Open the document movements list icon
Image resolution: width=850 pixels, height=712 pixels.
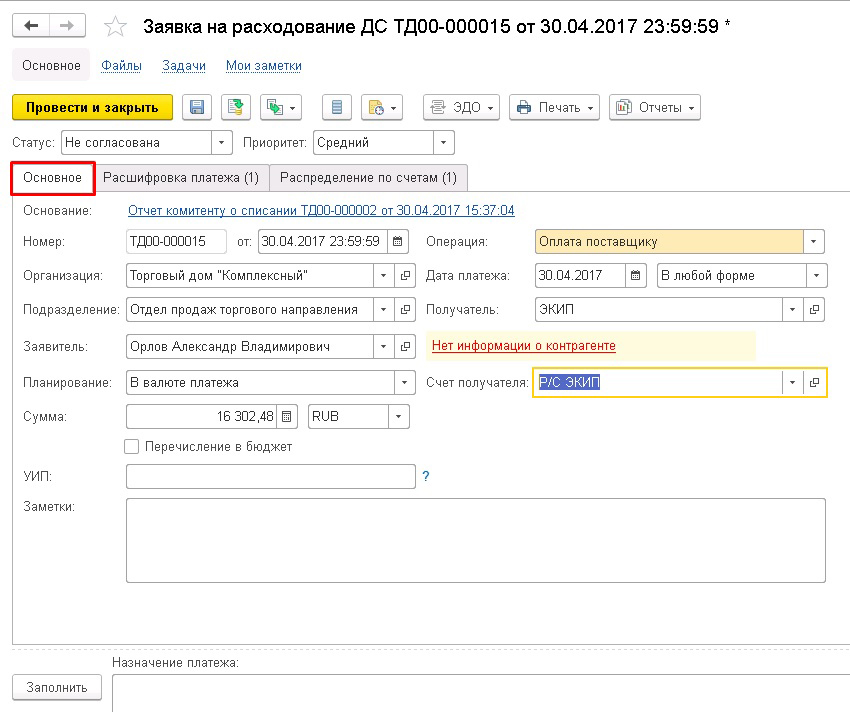337,108
